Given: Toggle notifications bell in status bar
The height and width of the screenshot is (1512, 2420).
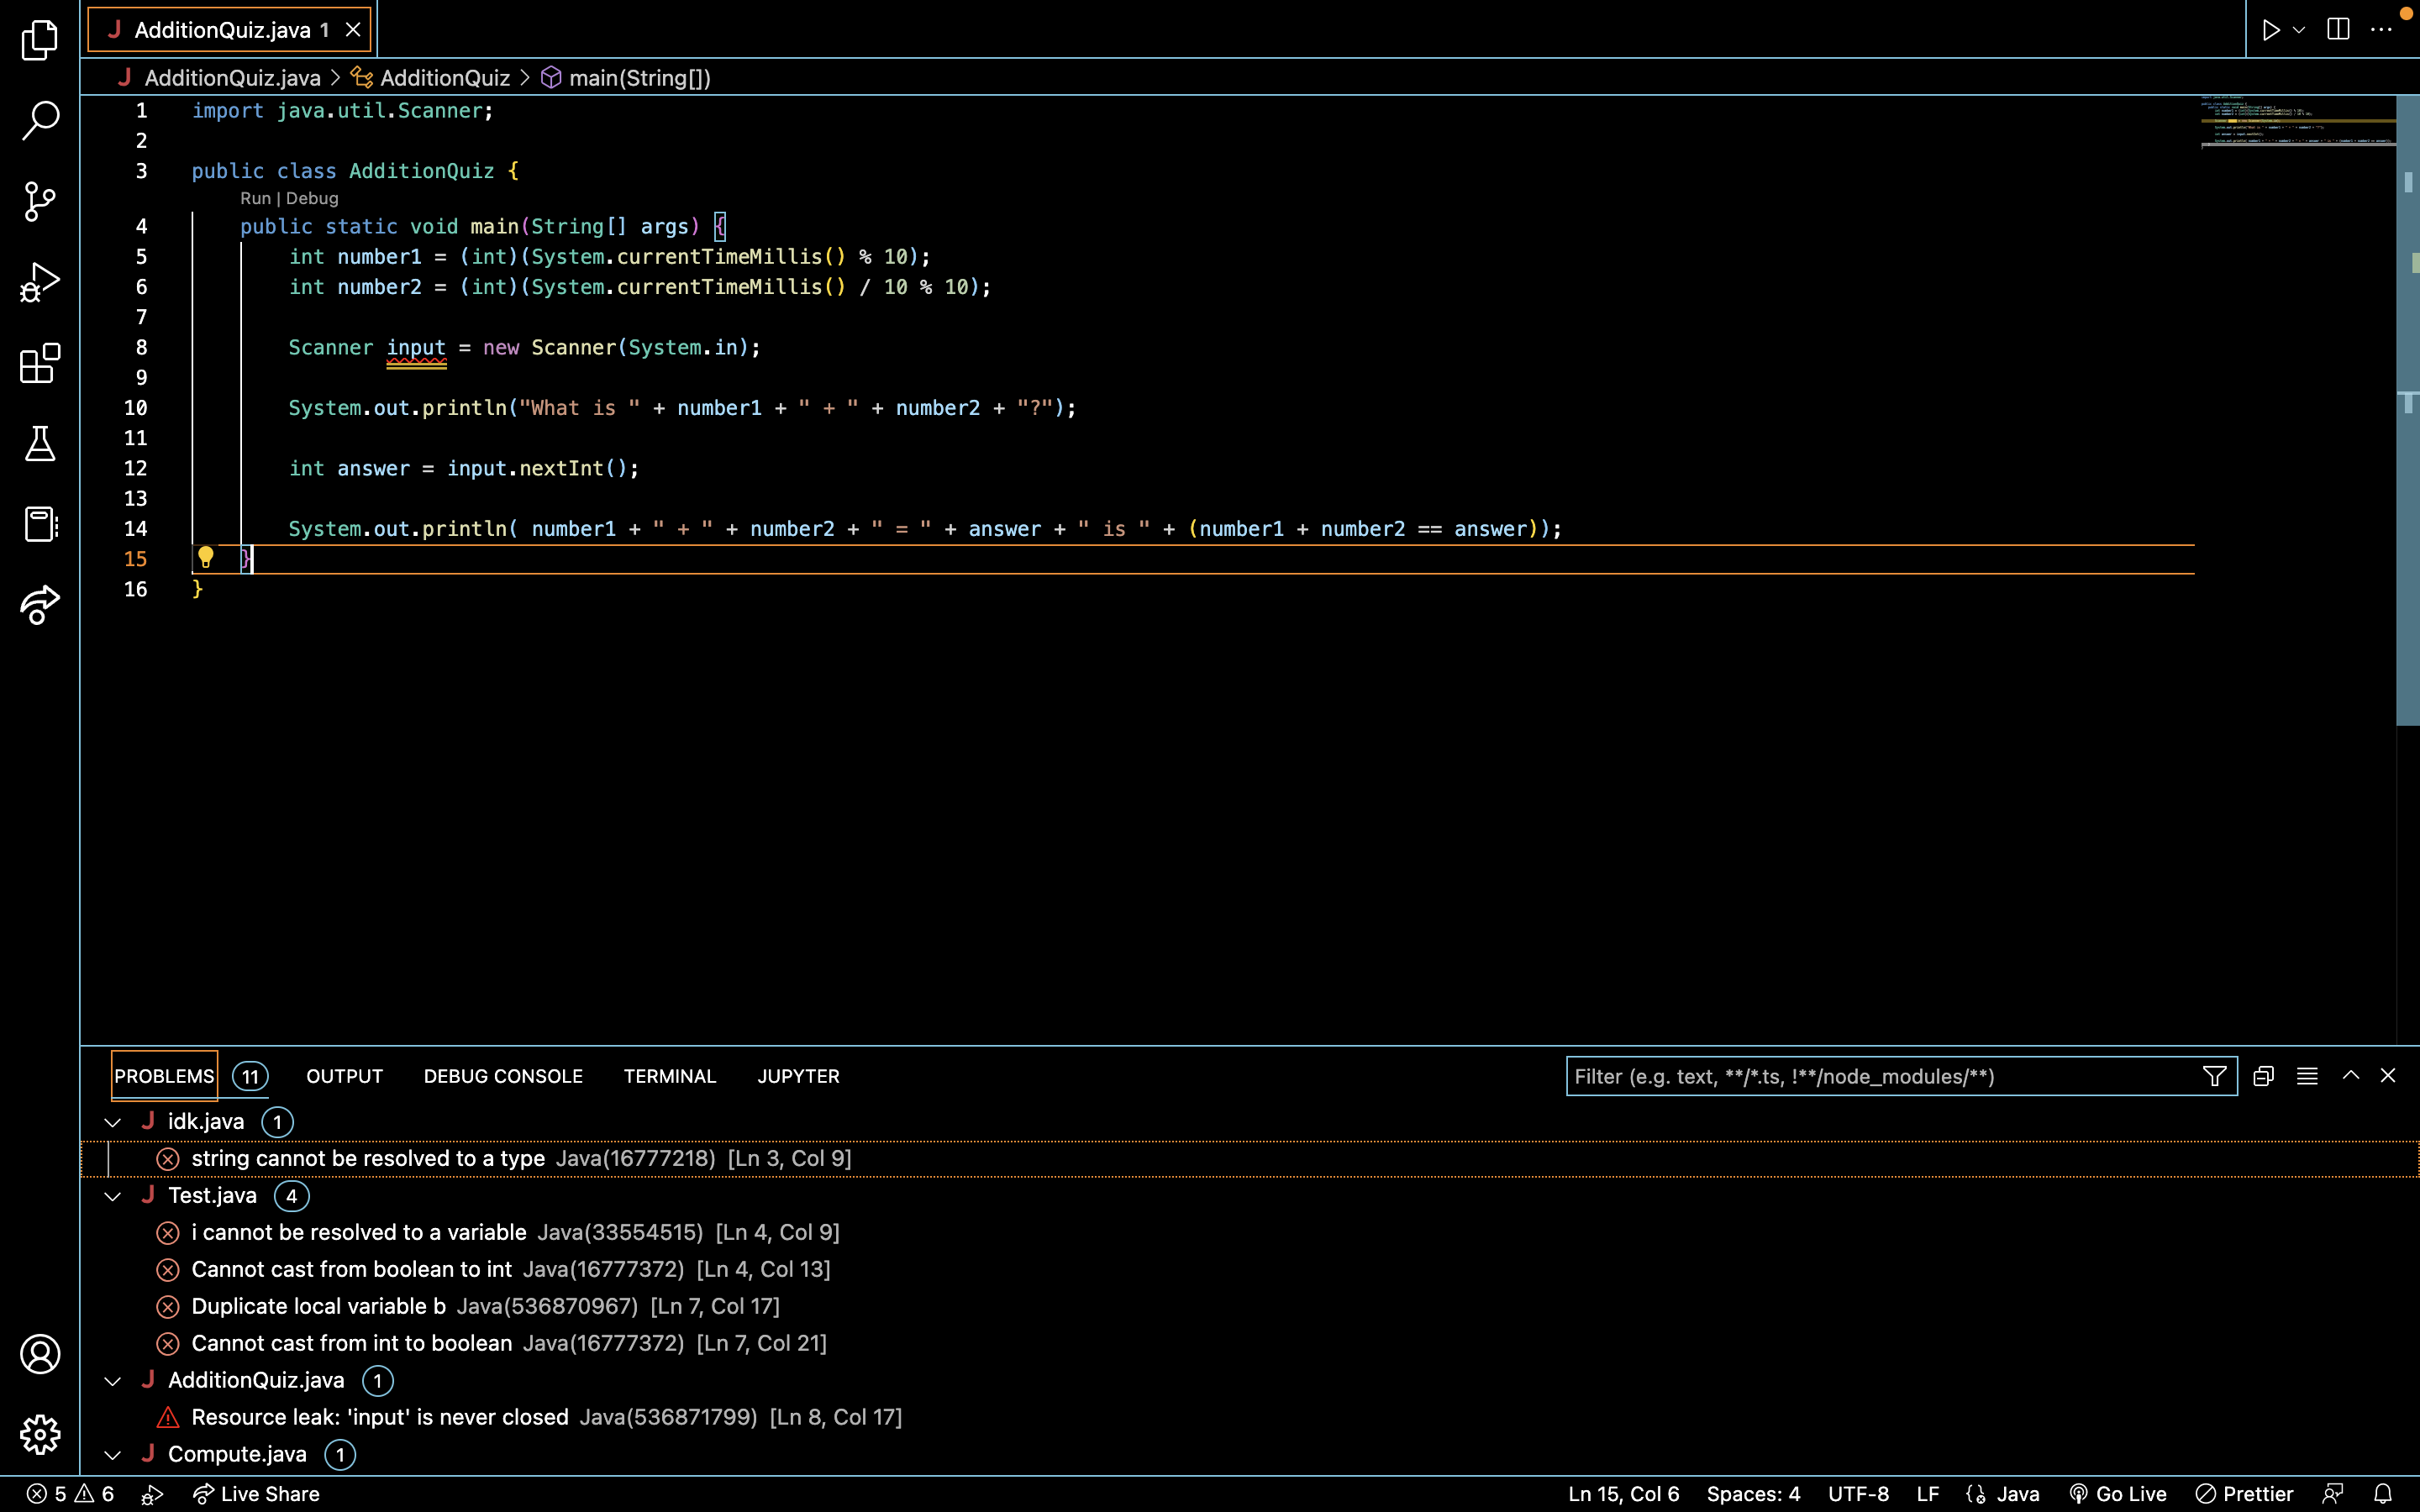Looking at the screenshot, I should click(2383, 1494).
